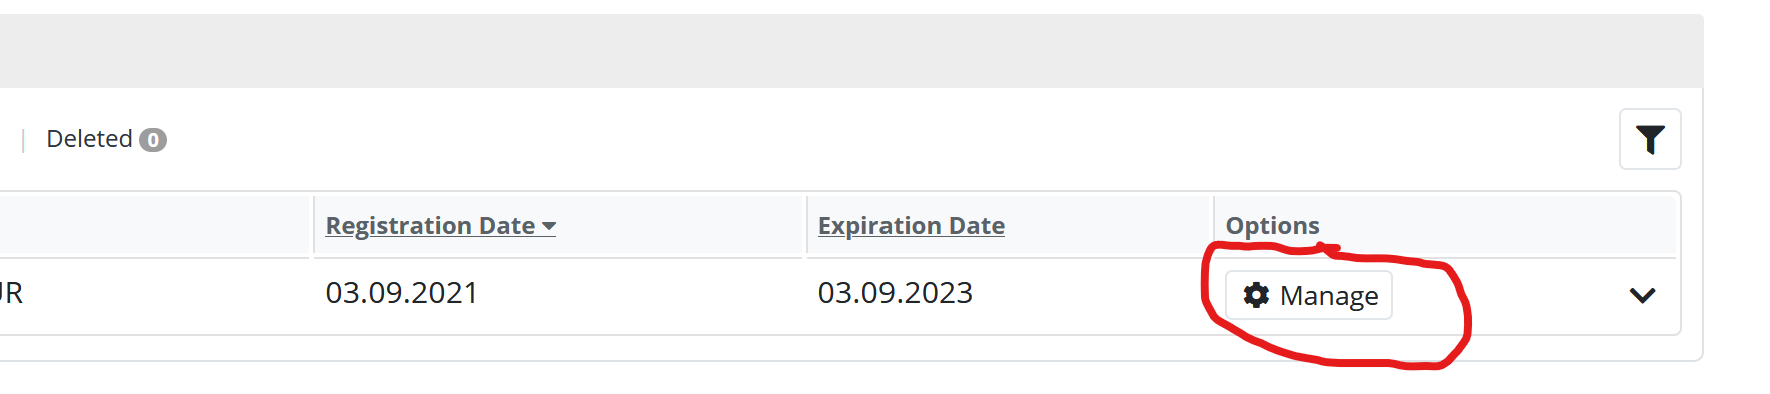Click the partially visible JR cell text

pyautogui.click(x=11, y=293)
